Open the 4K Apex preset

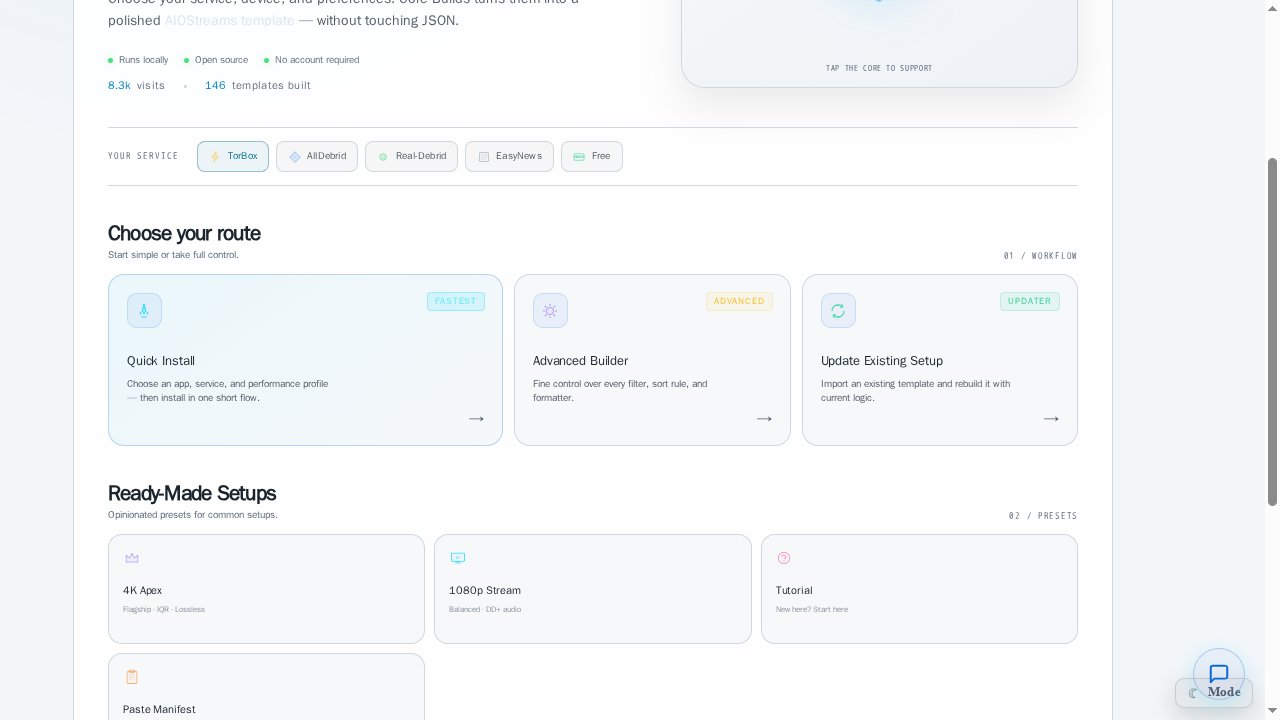click(266, 589)
